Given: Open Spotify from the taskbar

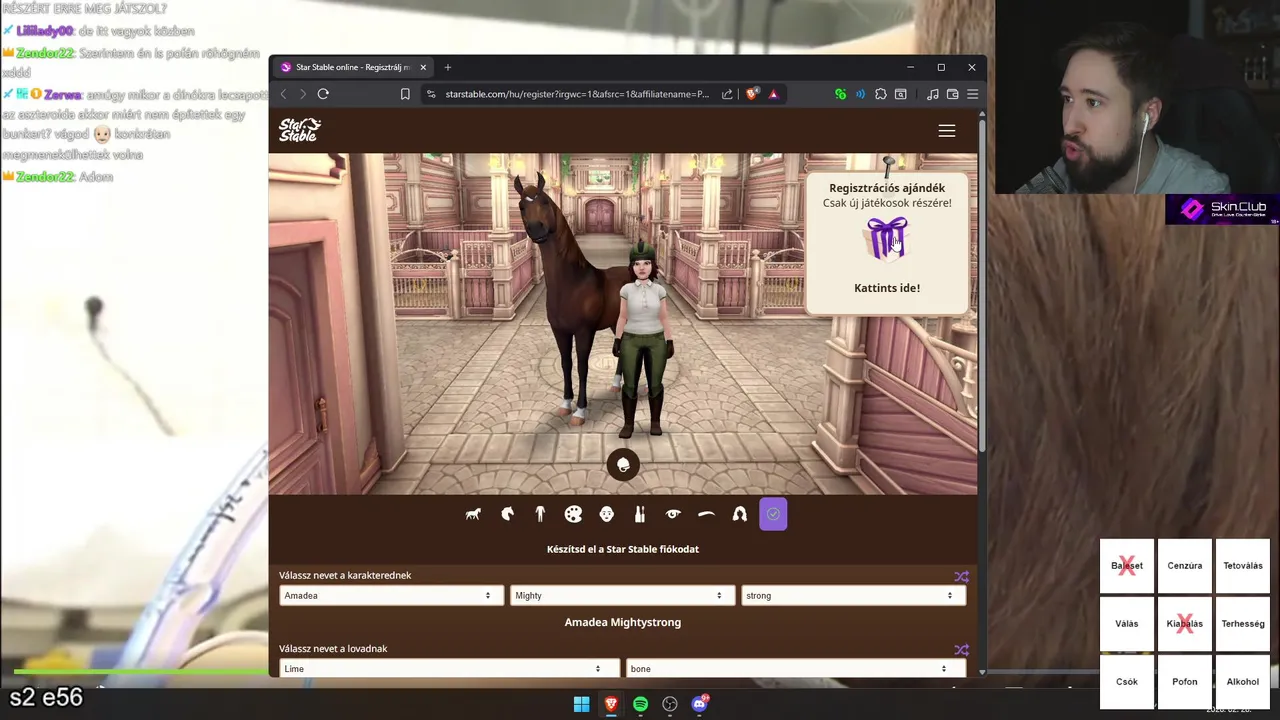Looking at the screenshot, I should click(x=640, y=704).
